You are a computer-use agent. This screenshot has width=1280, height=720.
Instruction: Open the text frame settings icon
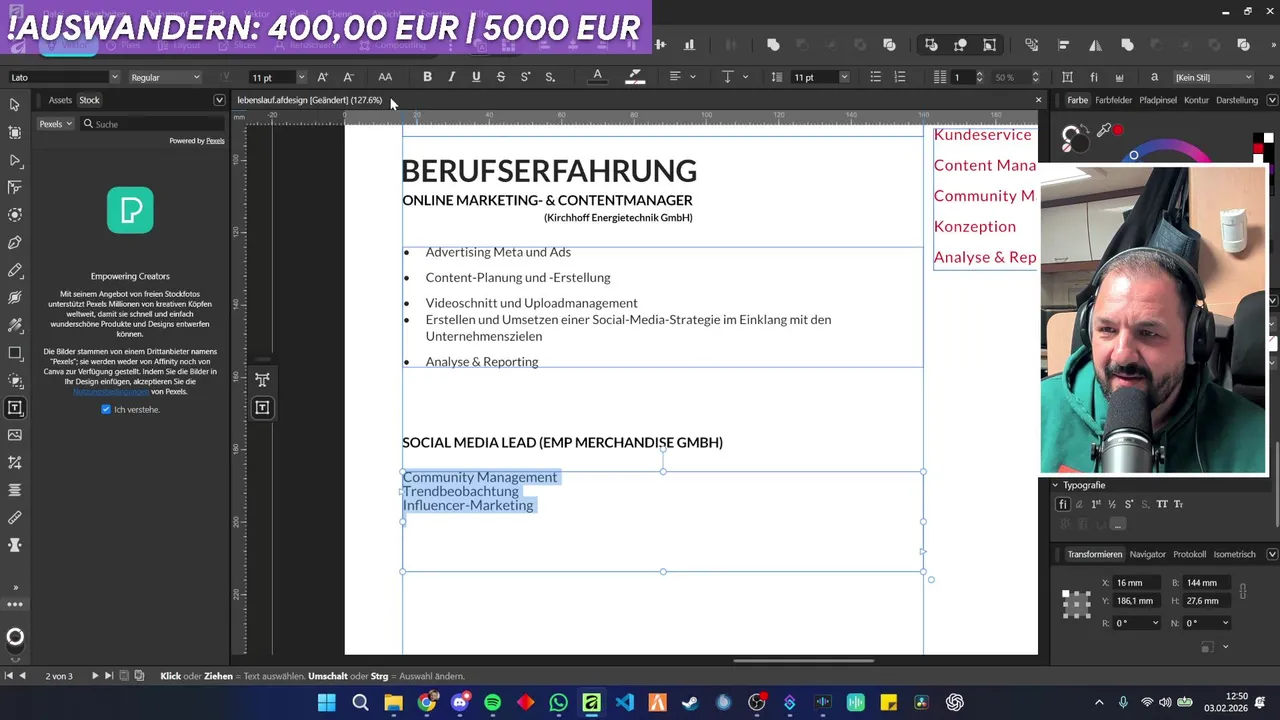coord(1067,77)
